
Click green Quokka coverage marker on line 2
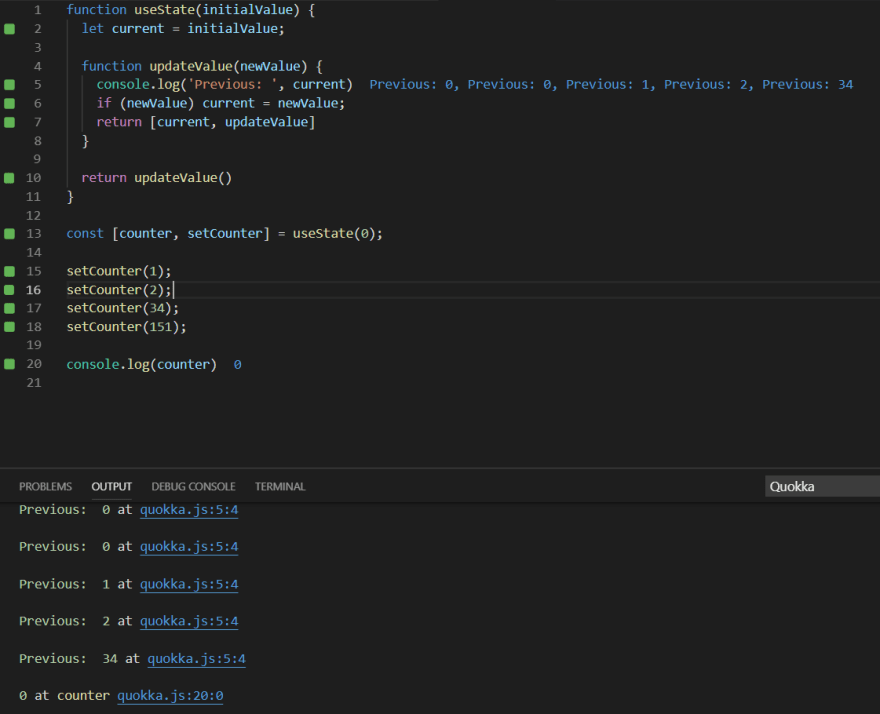tap(10, 29)
